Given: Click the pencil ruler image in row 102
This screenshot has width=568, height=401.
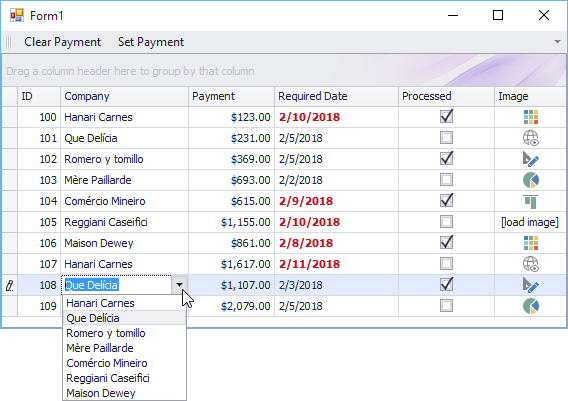Looking at the screenshot, I should pos(531,159).
